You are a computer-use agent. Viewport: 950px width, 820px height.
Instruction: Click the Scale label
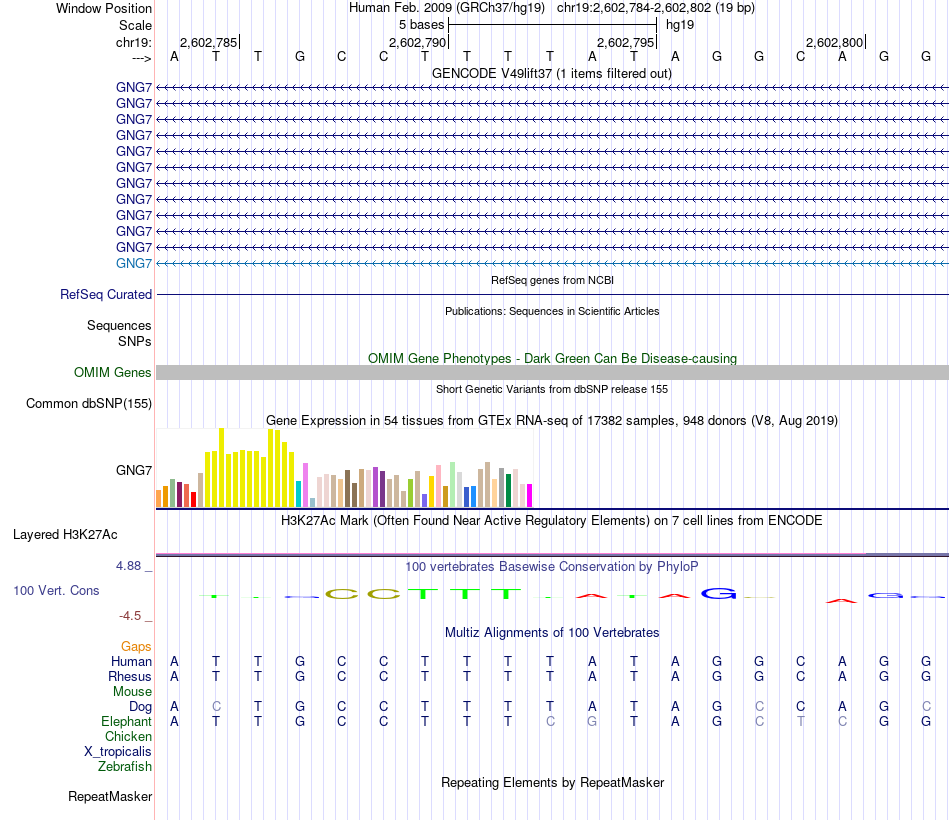pyautogui.click(x=135, y=25)
